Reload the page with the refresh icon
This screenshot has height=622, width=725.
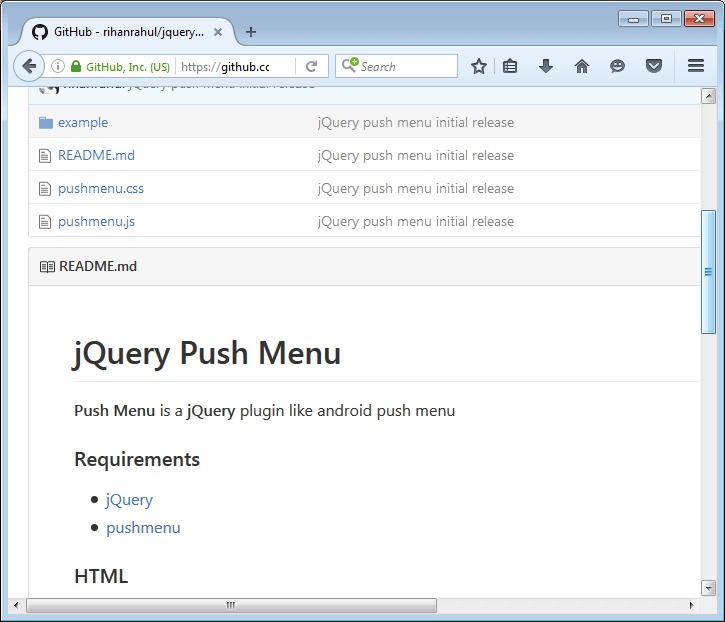pyautogui.click(x=312, y=66)
